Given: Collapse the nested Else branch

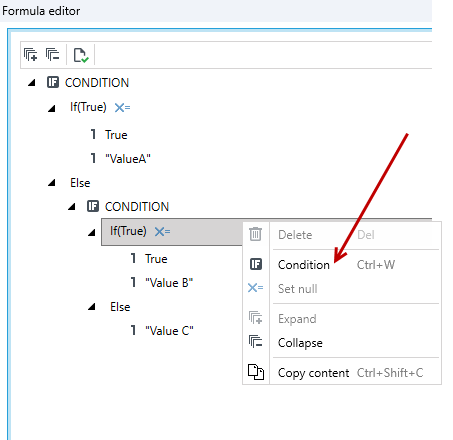Looking at the screenshot, I should [x=92, y=307].
